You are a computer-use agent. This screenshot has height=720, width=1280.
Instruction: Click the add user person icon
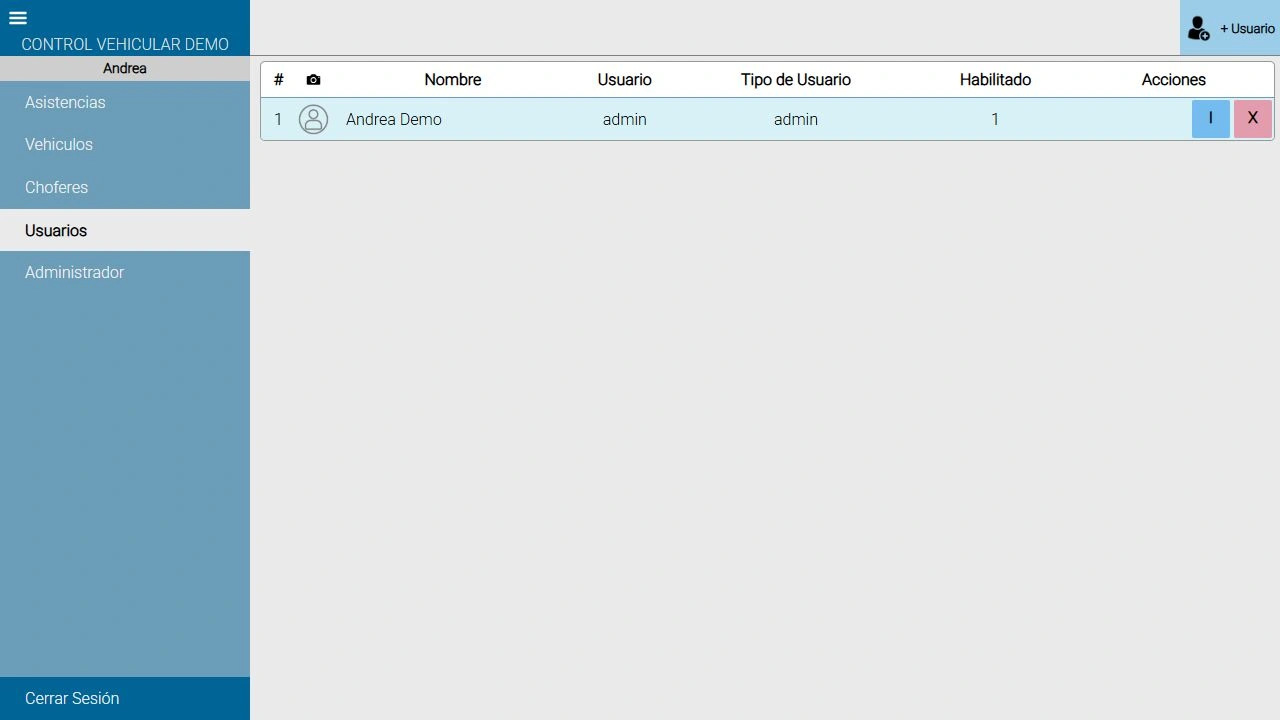[x=1198, y=28]
